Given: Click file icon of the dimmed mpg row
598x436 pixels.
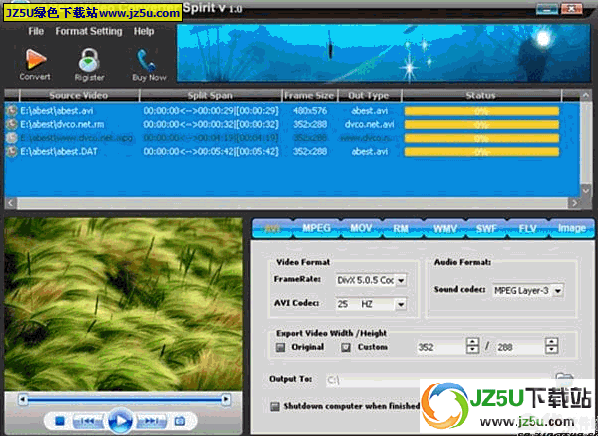Looking at the screenshot, I should [x=12, y=138].
